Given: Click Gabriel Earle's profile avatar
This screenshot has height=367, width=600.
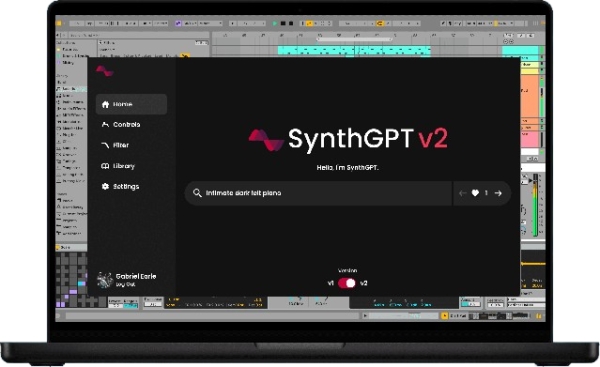Looking at the screenshot, I should [104, 280].
